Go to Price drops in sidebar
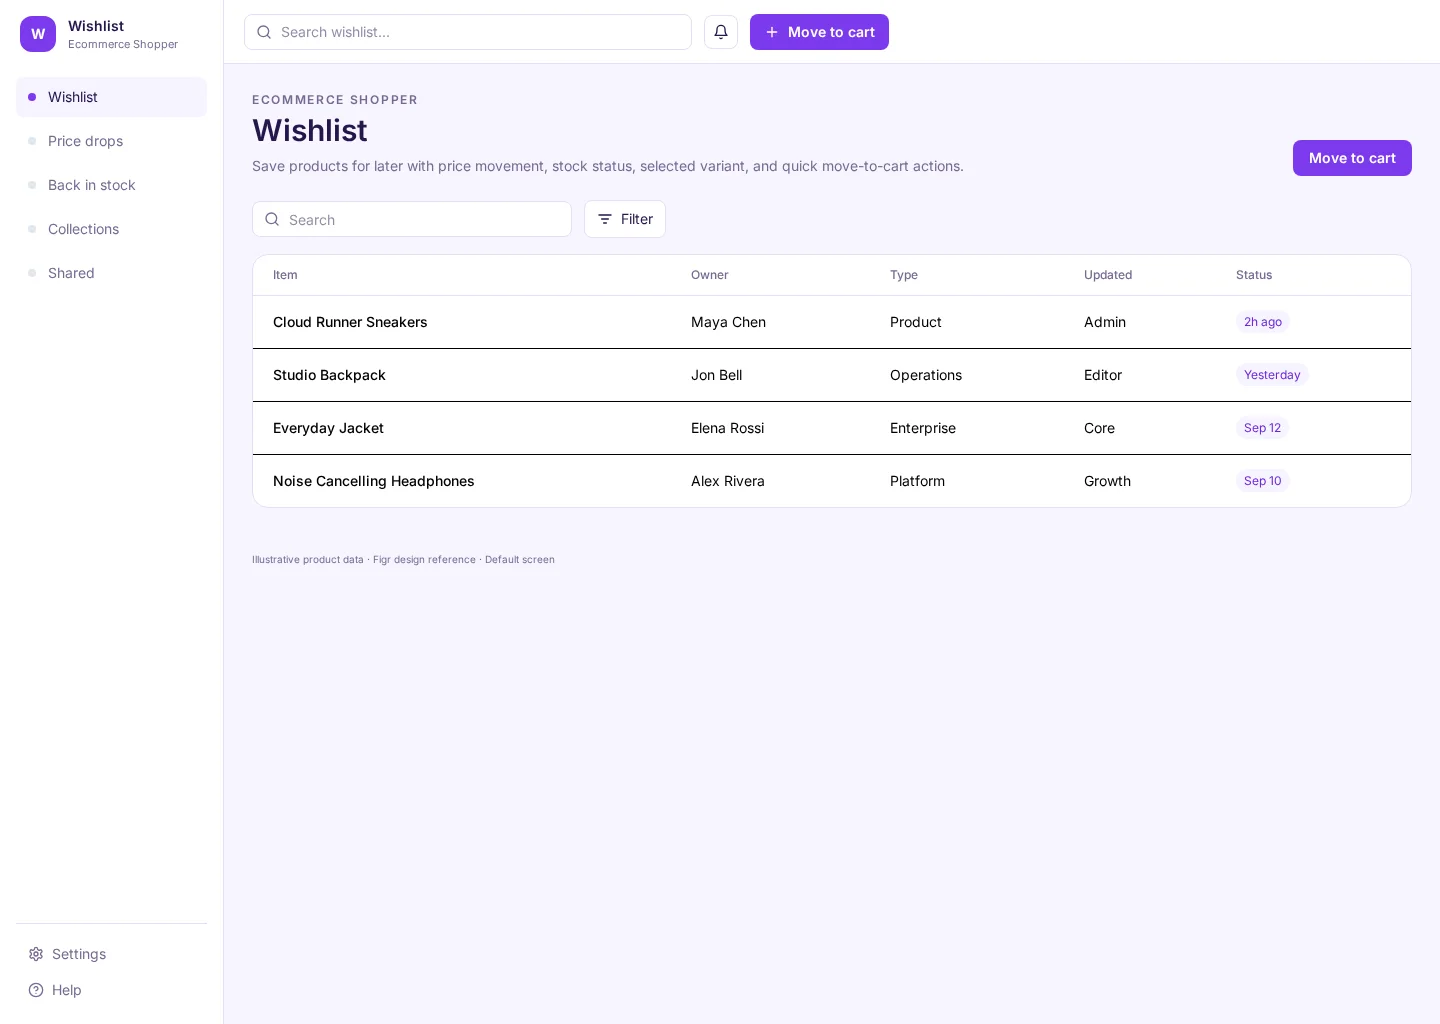Viewport: 1440px width, 1024px height. pyautogui.click(x=111, y=141)
